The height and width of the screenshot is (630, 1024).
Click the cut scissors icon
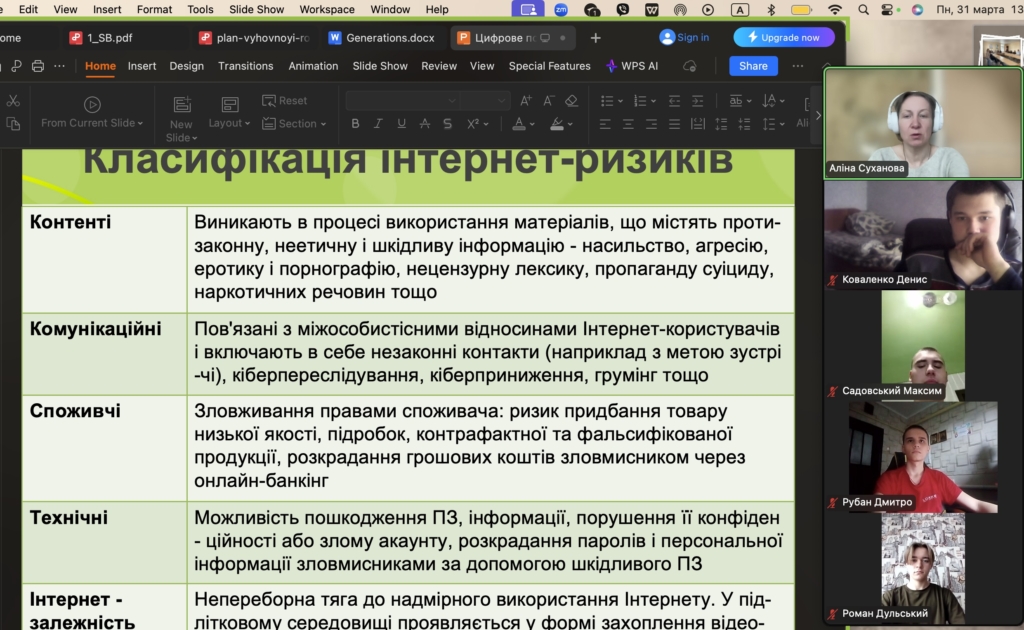tap(13, 101)
